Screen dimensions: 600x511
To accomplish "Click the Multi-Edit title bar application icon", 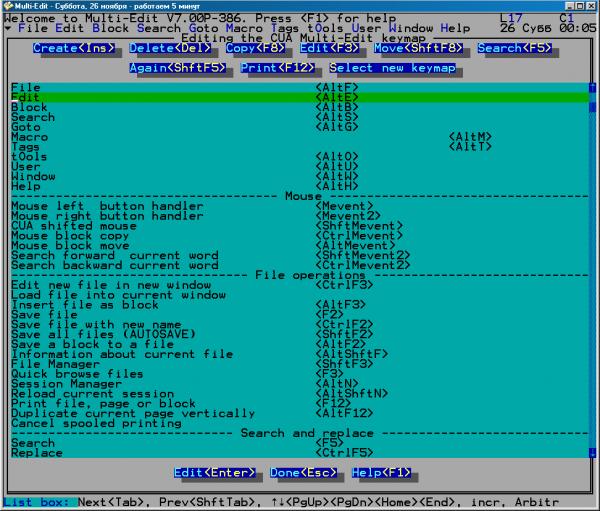I will [7, 6].
